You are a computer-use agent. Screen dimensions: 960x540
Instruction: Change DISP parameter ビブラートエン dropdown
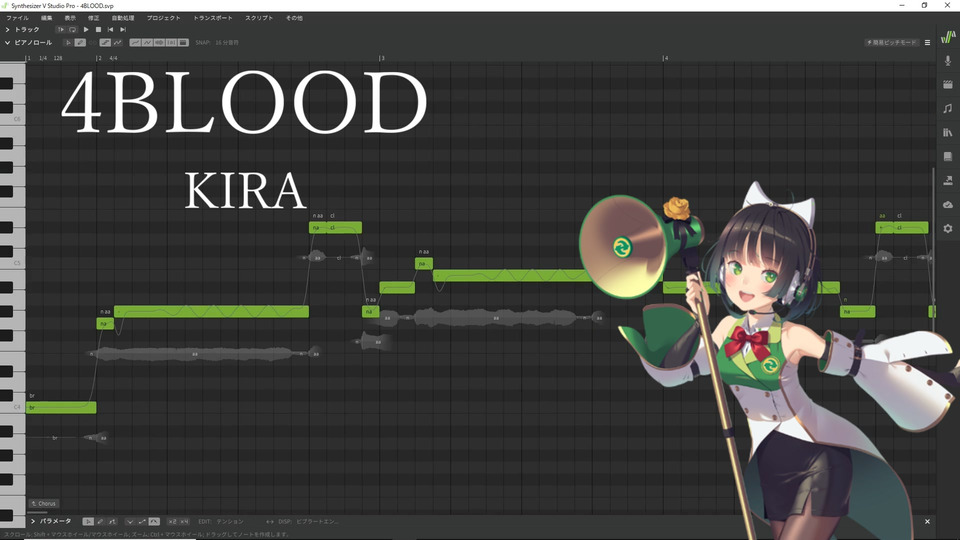[x=317, y=522]
